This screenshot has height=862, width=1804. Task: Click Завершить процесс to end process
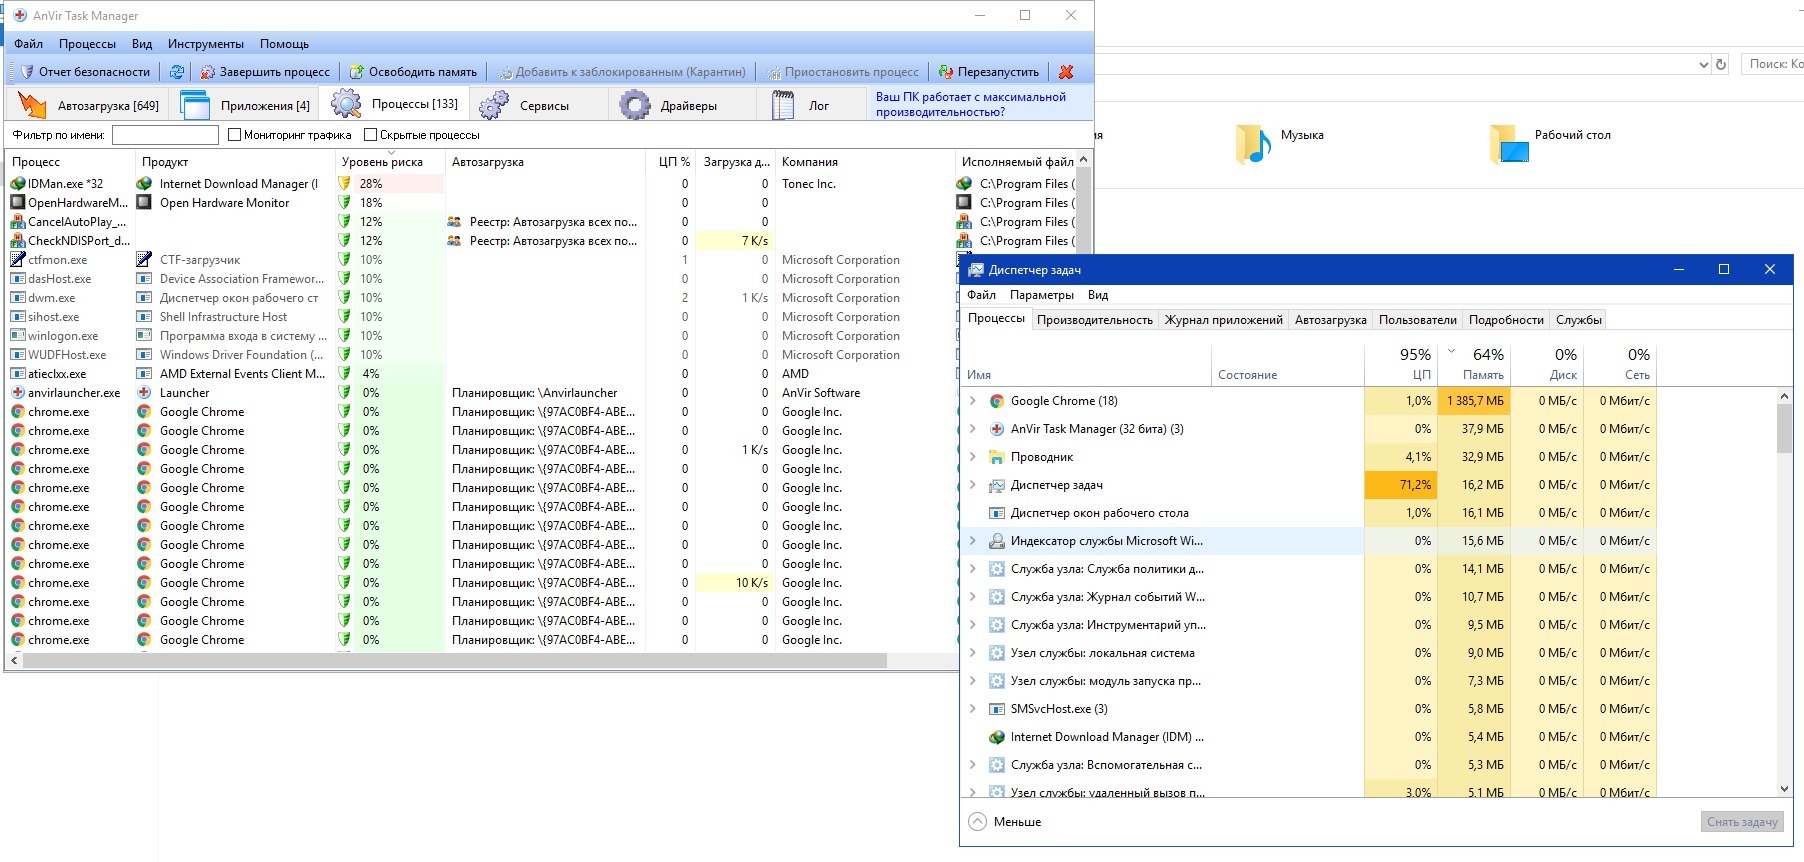coord(265,72)
